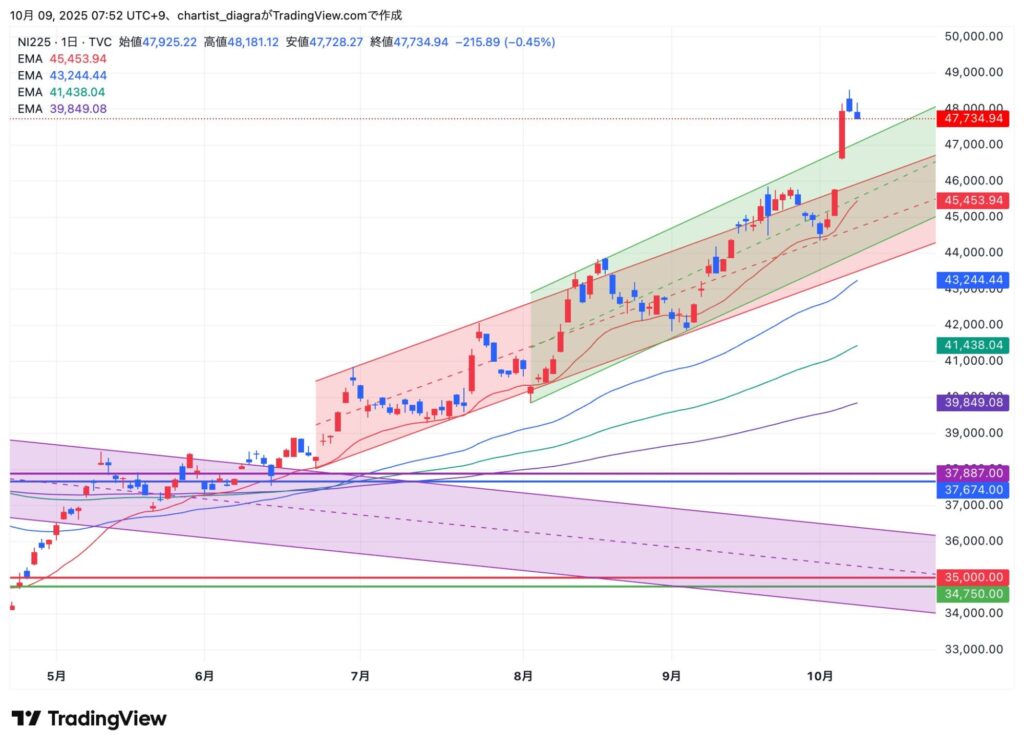Click the 5月 label on time axis
The width and height of the screenshot is (1024, 748).
point(57,676)
